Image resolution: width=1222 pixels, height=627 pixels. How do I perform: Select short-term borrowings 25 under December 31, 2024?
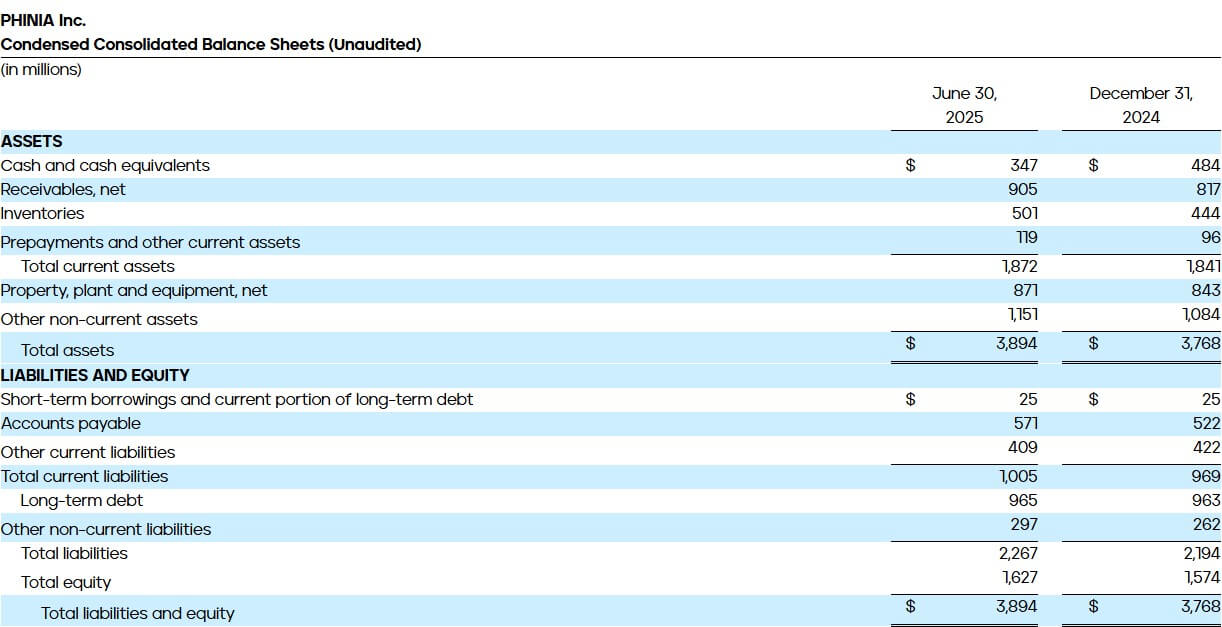(x=1211, y=400)
